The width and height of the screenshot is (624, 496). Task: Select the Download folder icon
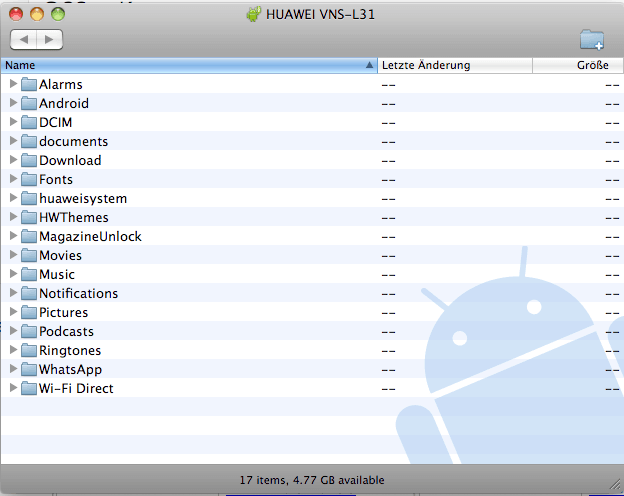tap(29, 160)
